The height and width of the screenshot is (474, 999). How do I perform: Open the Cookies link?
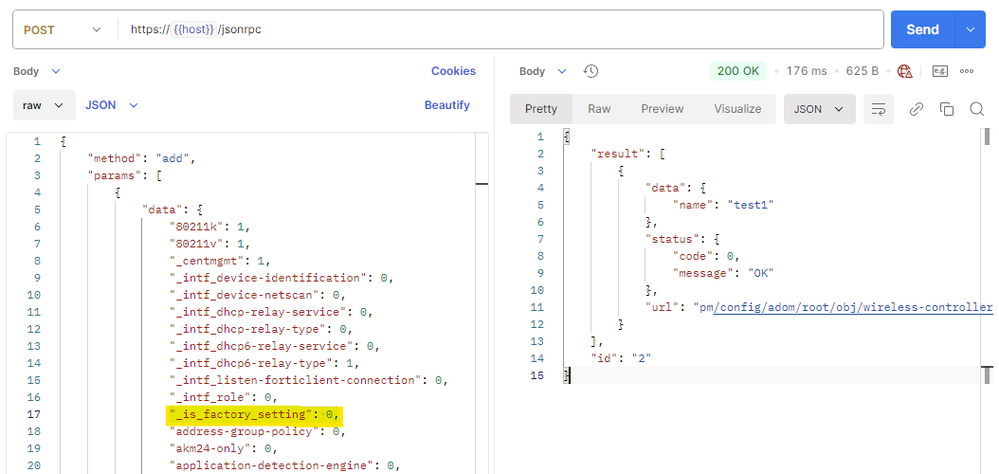pos(453,71)
